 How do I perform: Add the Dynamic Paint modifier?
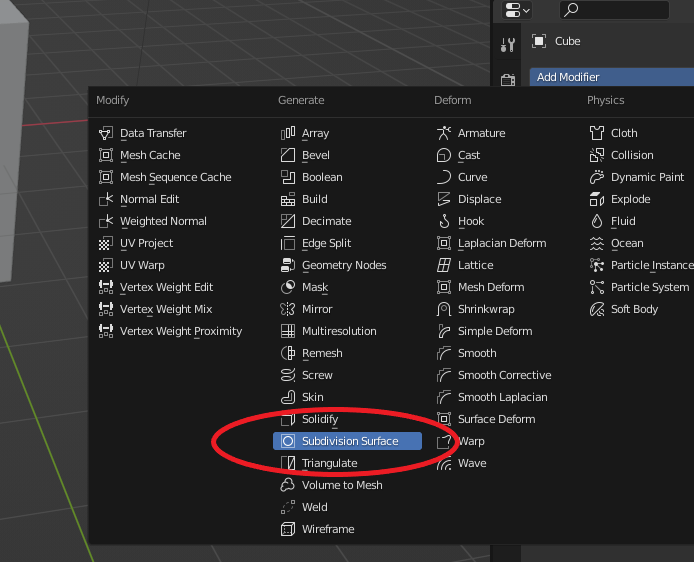click(x=647, y=177)
